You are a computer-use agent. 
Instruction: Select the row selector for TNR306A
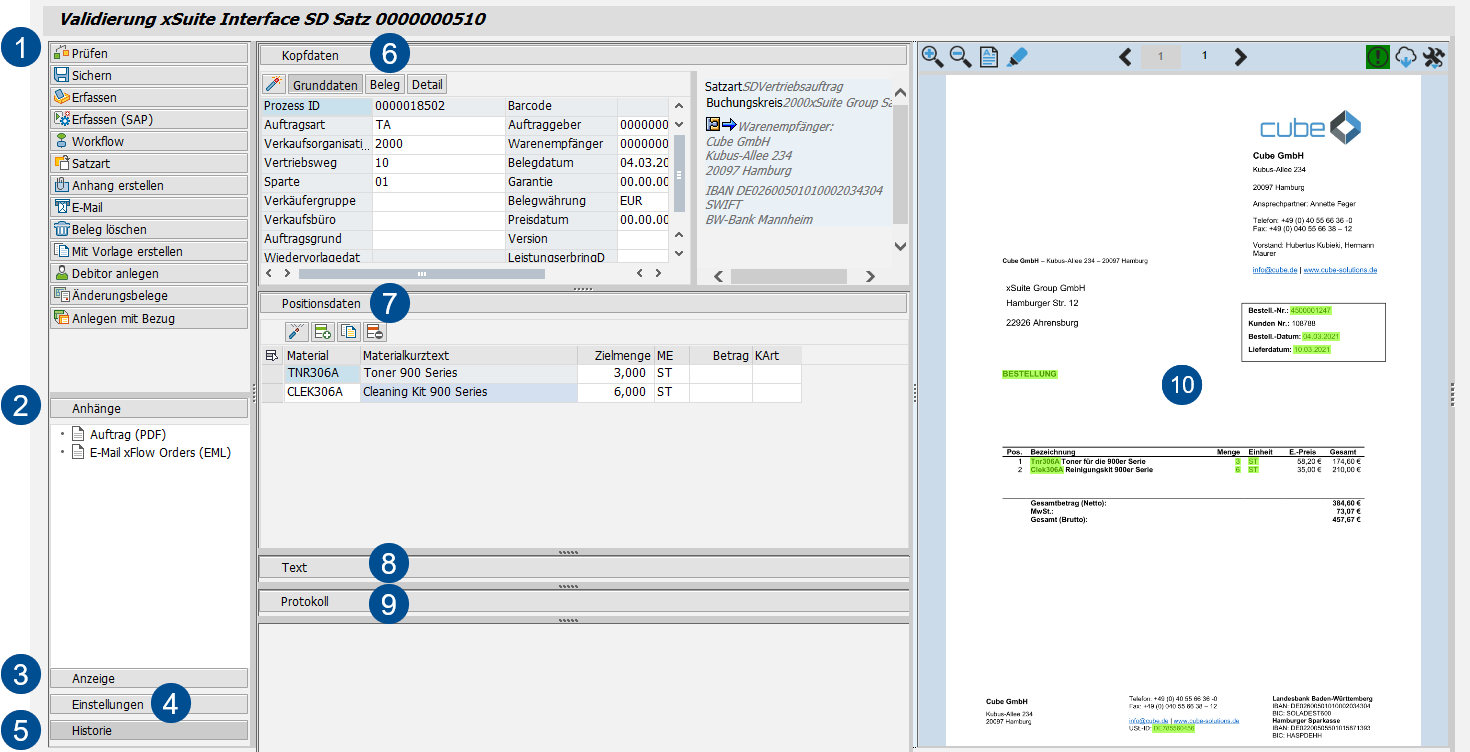271,373
